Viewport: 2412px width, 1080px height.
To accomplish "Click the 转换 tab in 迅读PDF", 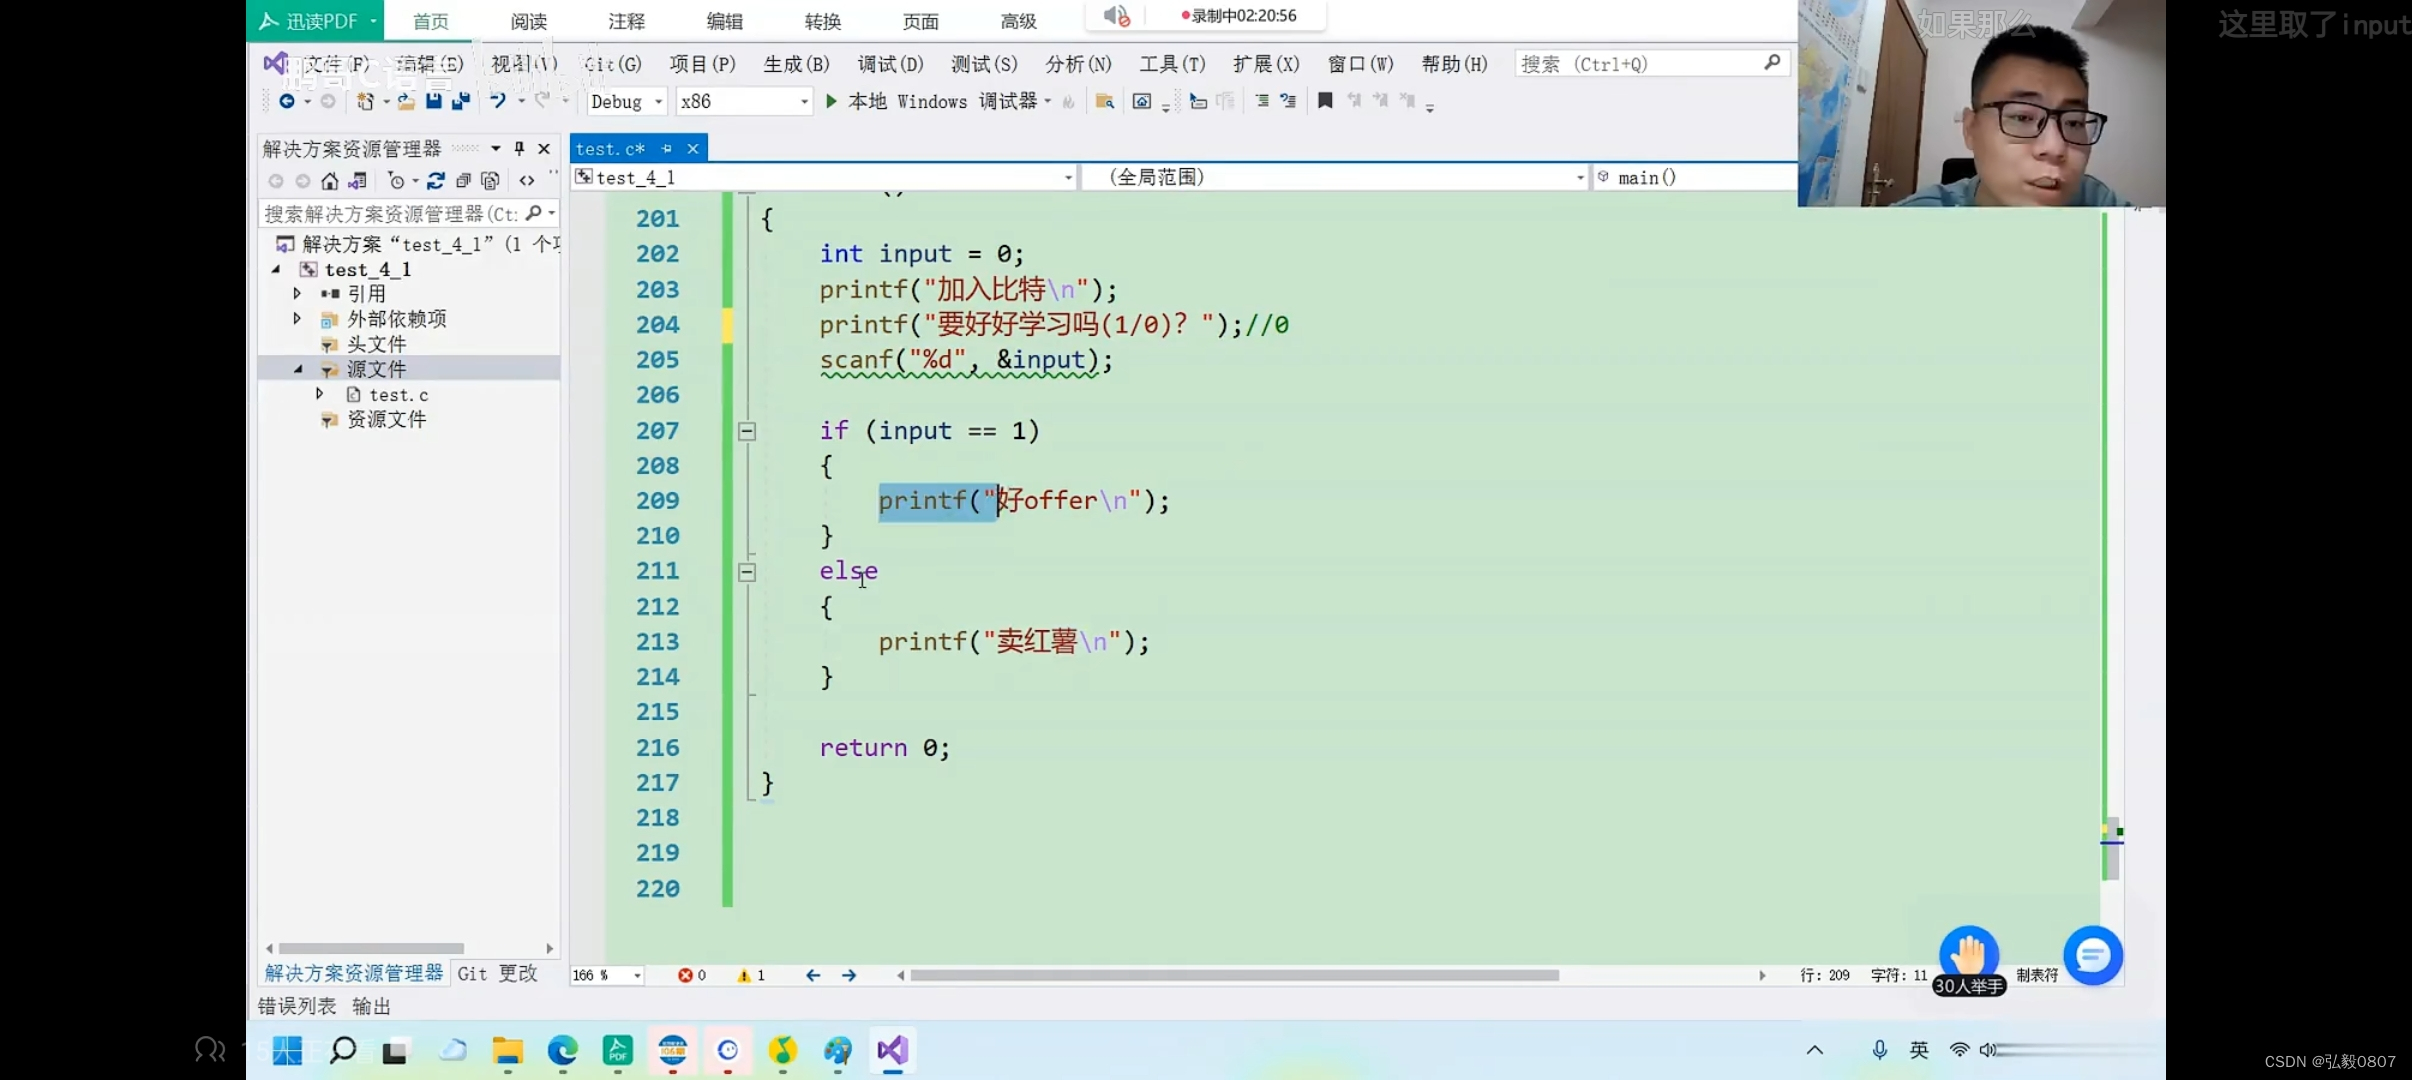I will (822, 21).
